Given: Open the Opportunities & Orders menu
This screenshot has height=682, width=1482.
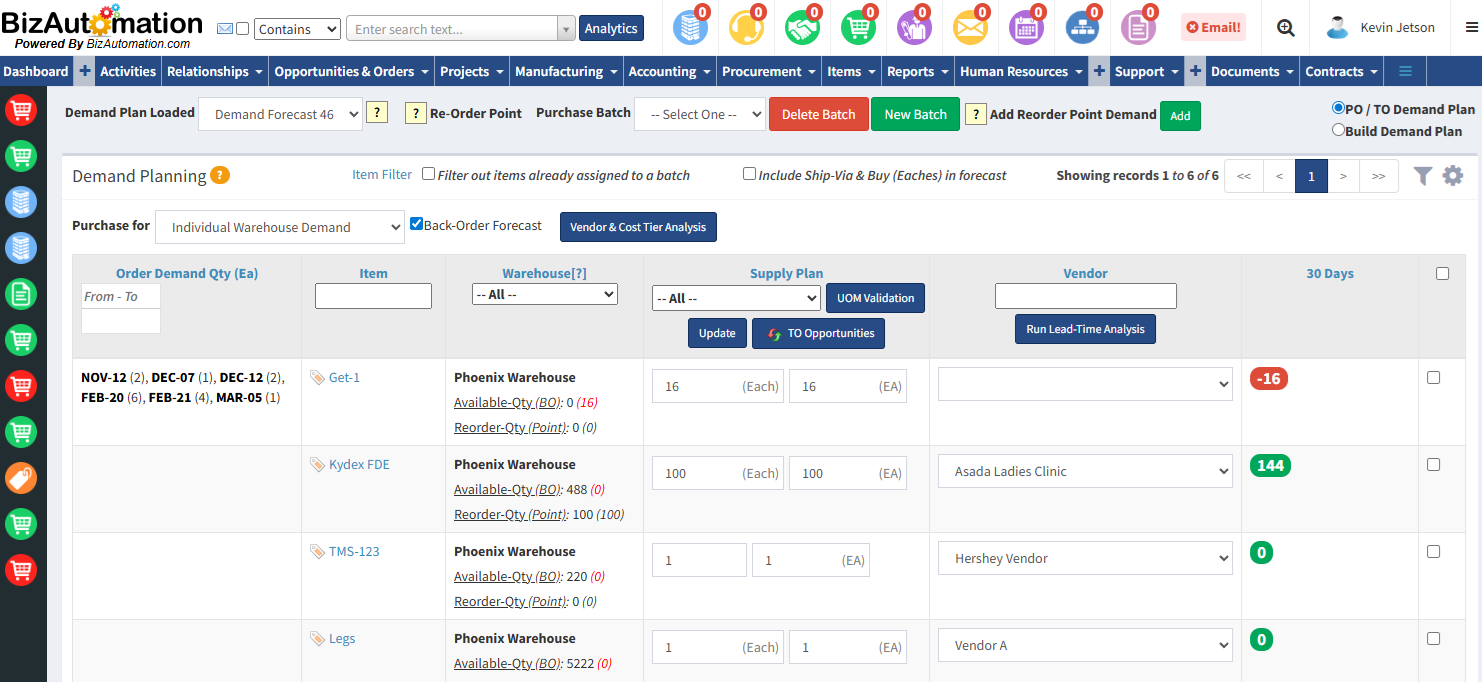Looking at the screenshot, I should [352, 71].
